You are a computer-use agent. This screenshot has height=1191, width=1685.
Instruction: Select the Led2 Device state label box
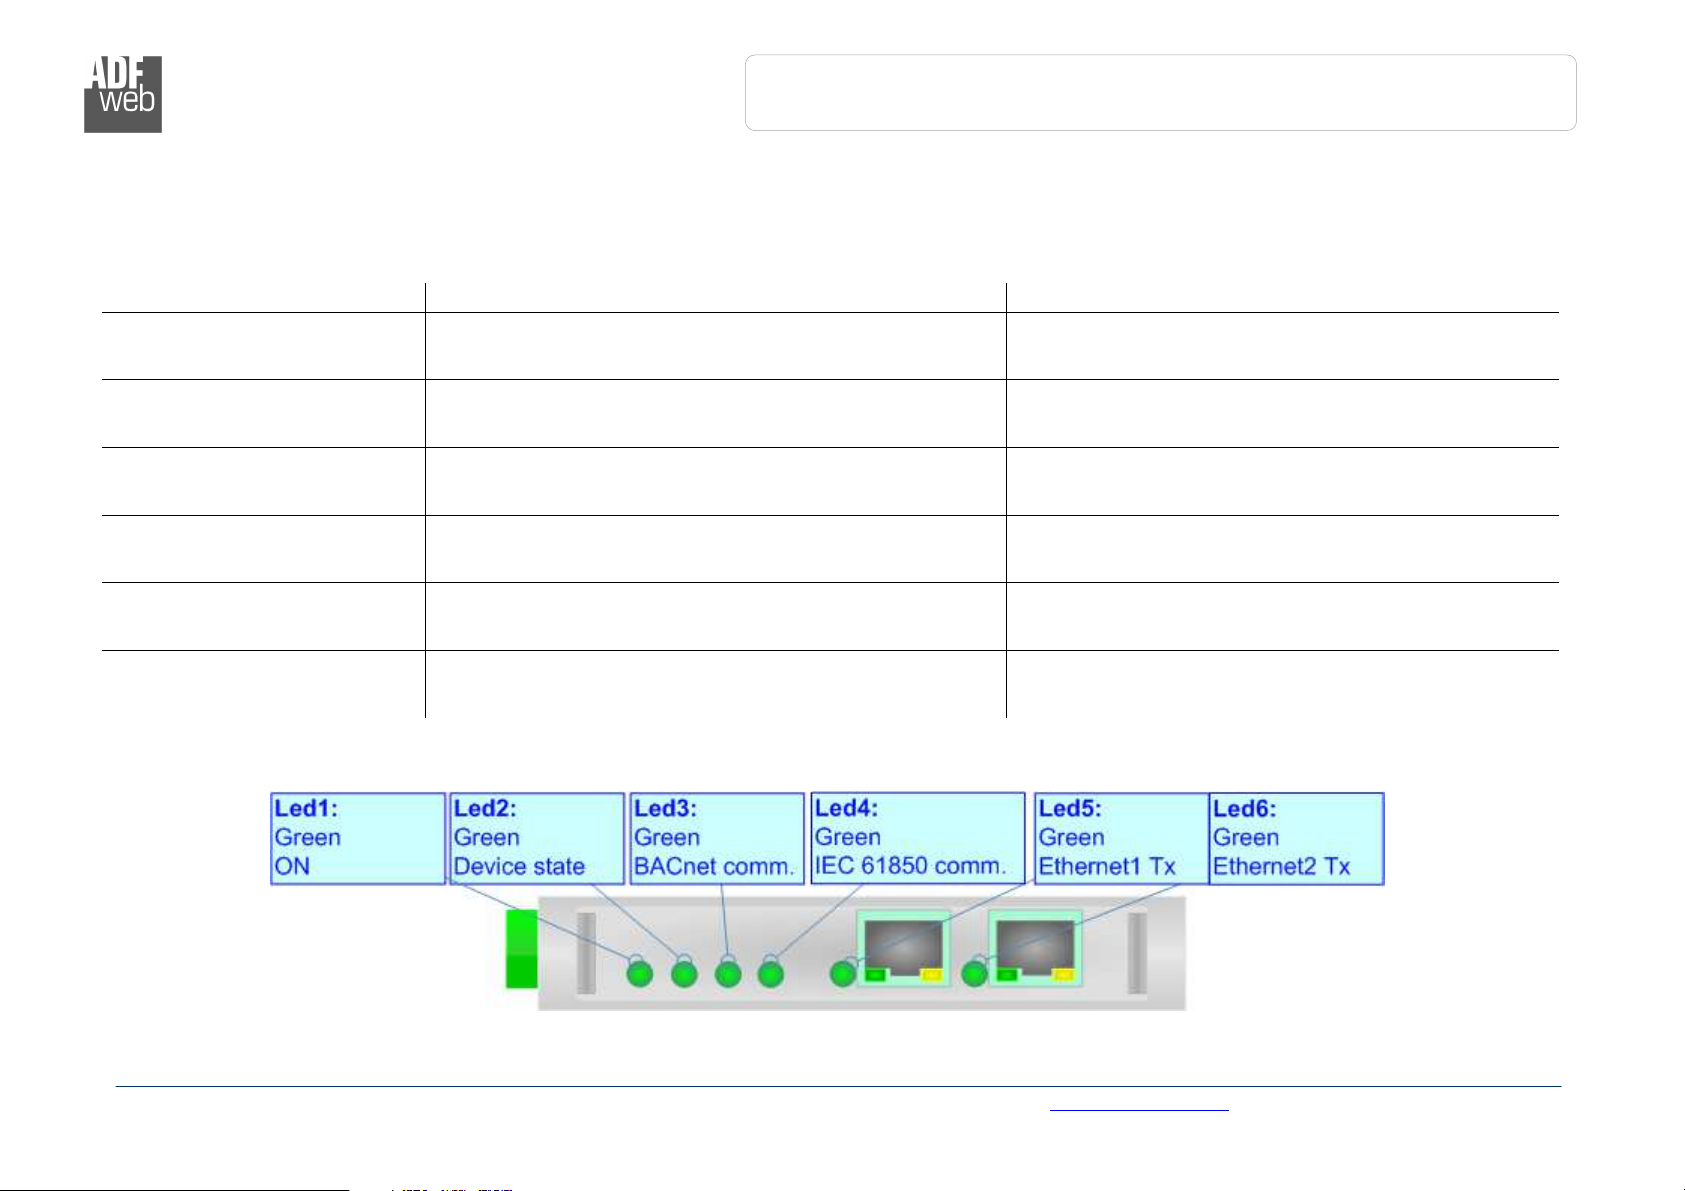(537, 839)
